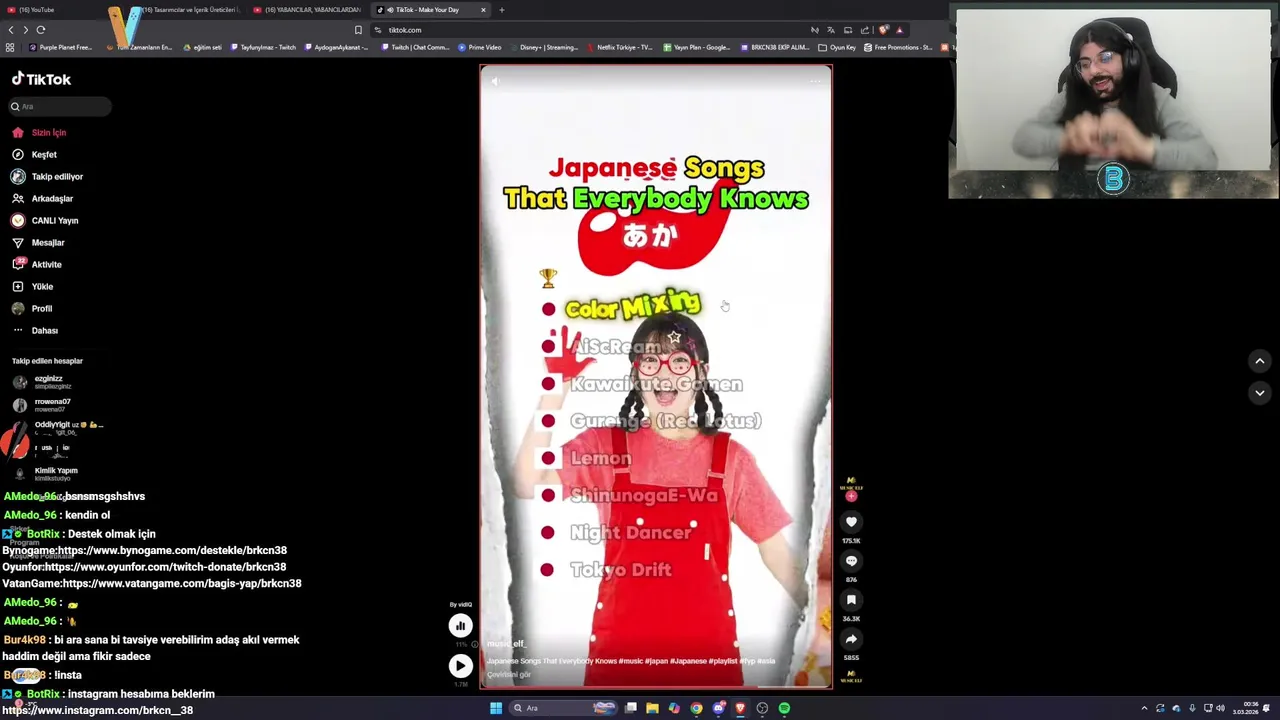Switch to the 'YABANCILAR' YouTube tab
Viewport: 1280px width, 720px height.
click(x=306, y=10)
